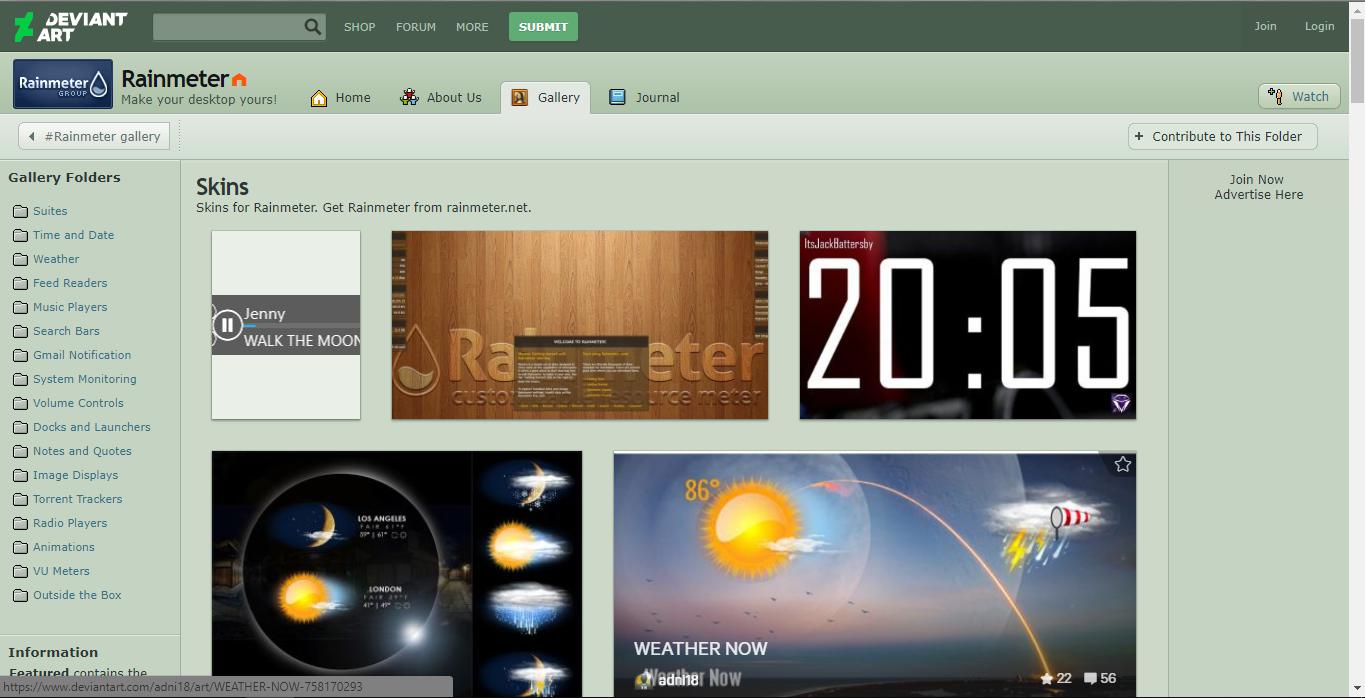Click the orange home icon beside the Rainmeter title
Screen dimensions: 1365x698
[239, 78]
